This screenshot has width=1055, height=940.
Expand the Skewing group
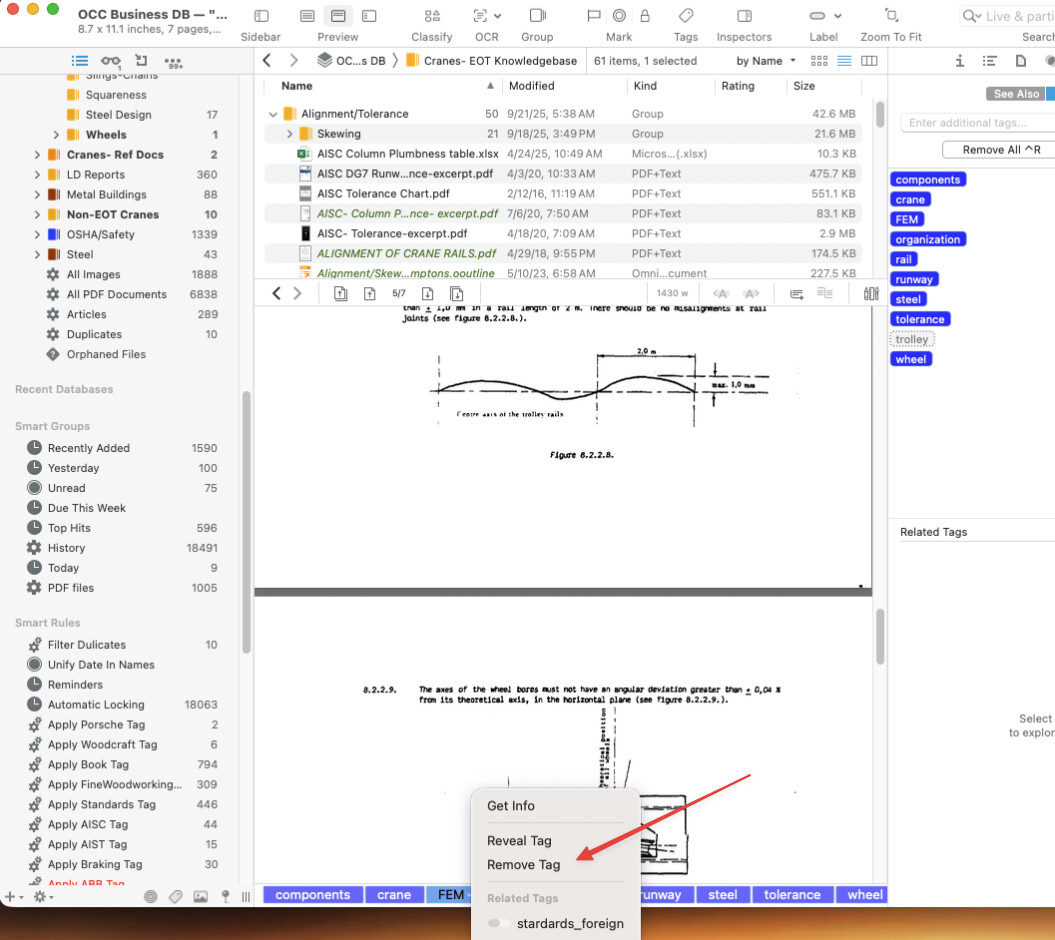(289, 134)
